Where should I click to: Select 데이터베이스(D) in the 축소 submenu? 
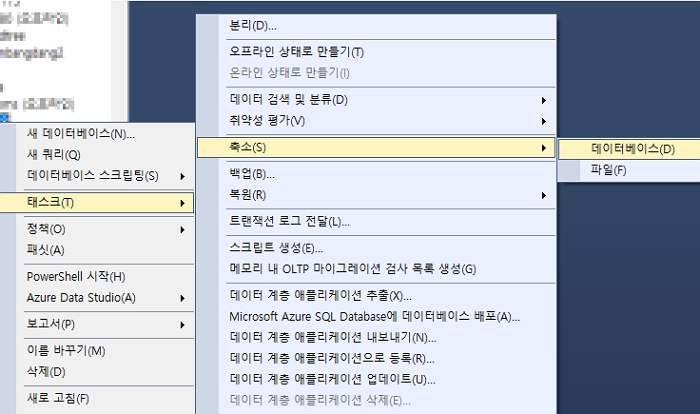pyautogui.click(x=633, y=149)
